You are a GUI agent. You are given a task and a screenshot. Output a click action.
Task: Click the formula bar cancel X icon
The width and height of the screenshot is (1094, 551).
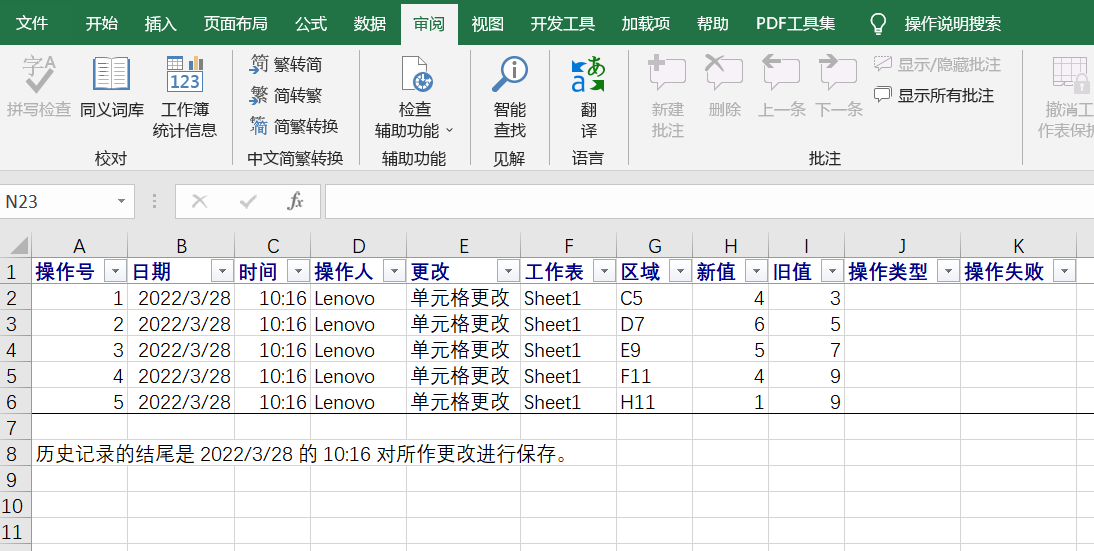tap(200, 202)
